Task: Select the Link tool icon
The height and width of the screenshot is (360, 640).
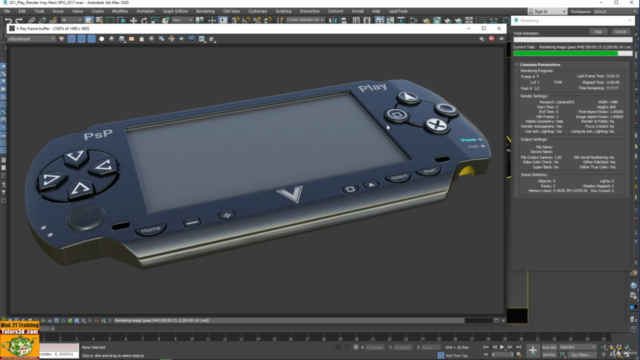Action: click(x=32, y=20)
